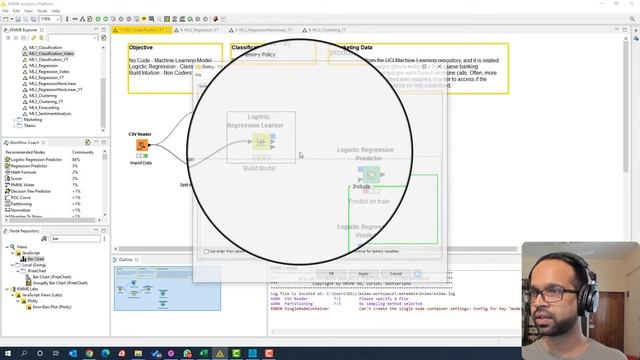The height and width of the screenshot is (360, 640).
Task: Click the Workflow Coach configure icon
Action: (87, 142)
